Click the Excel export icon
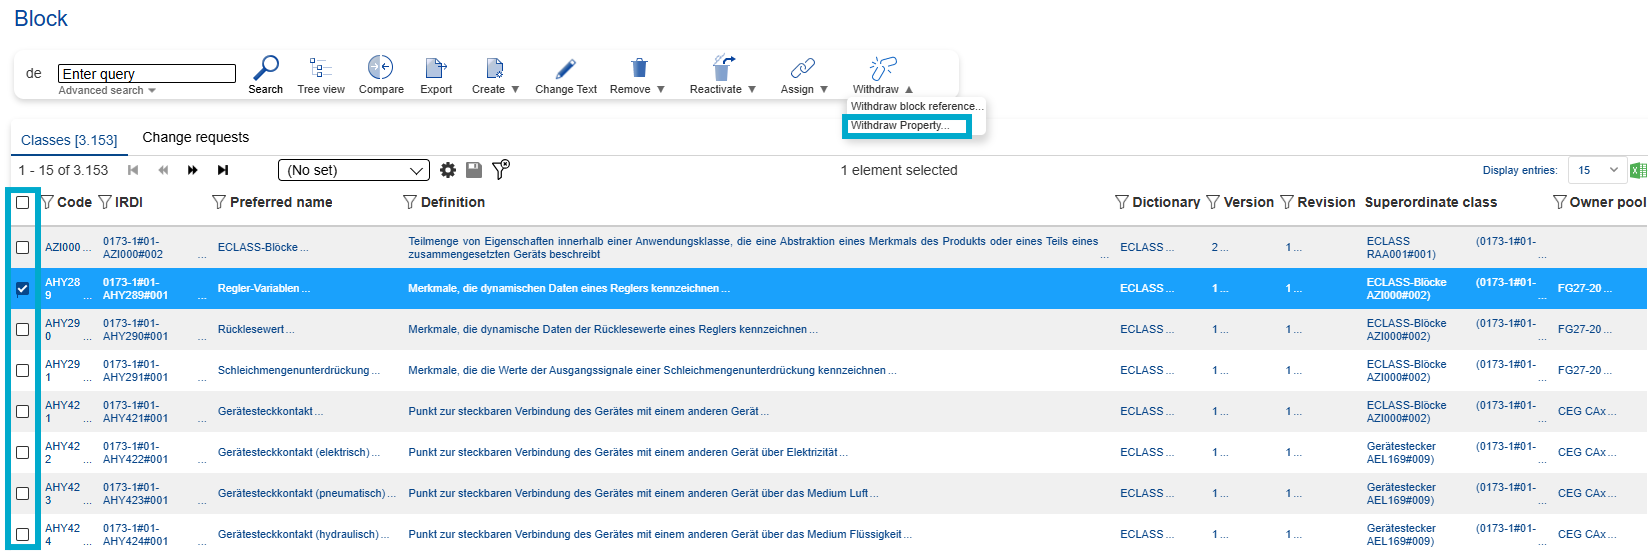This screenshot has width=1648, height=551. (x=1638, y=170)
